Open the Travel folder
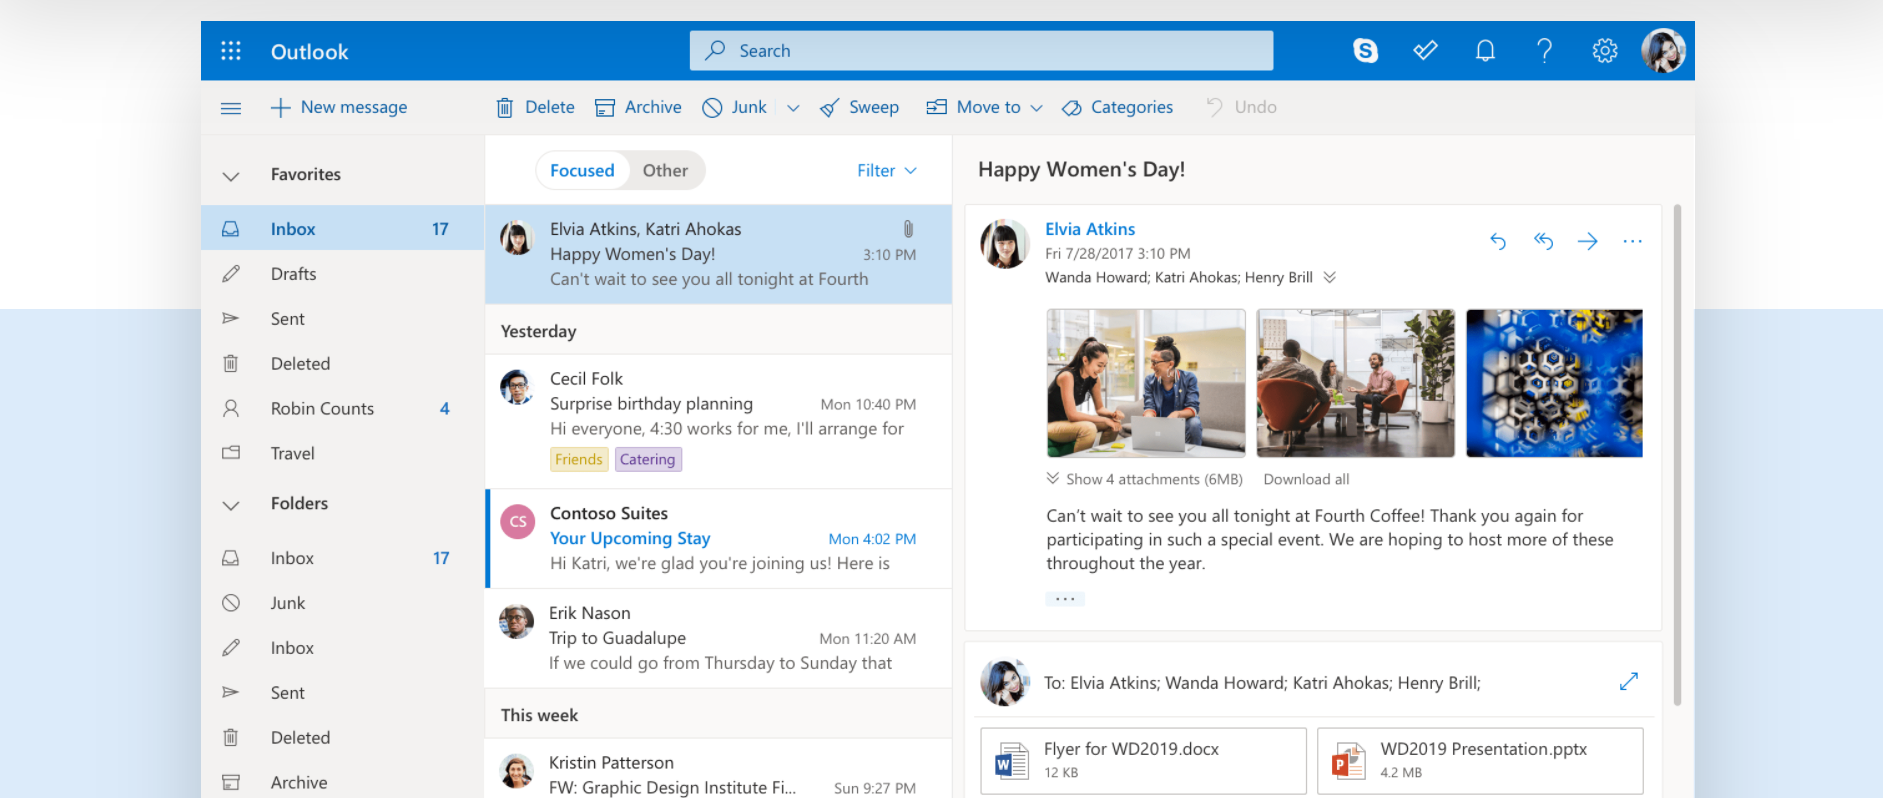 [342, 453]
